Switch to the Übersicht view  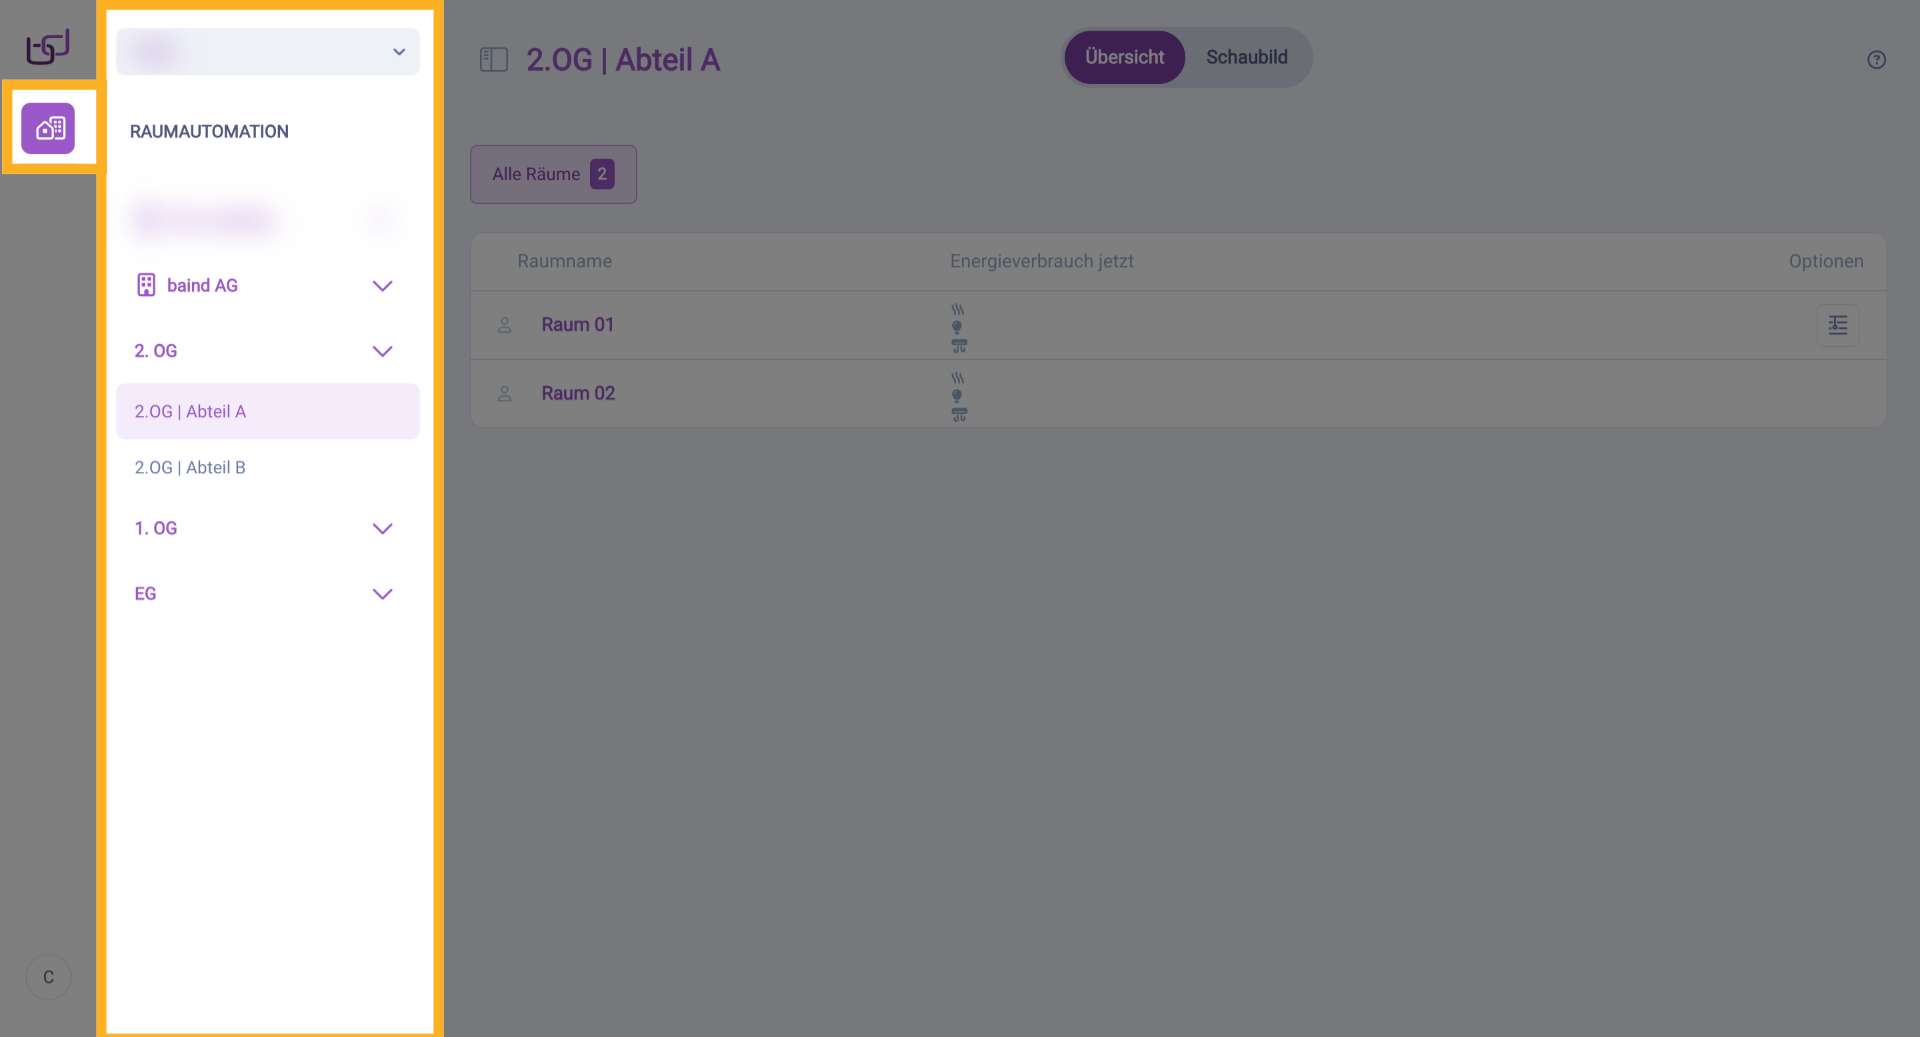1124,58
